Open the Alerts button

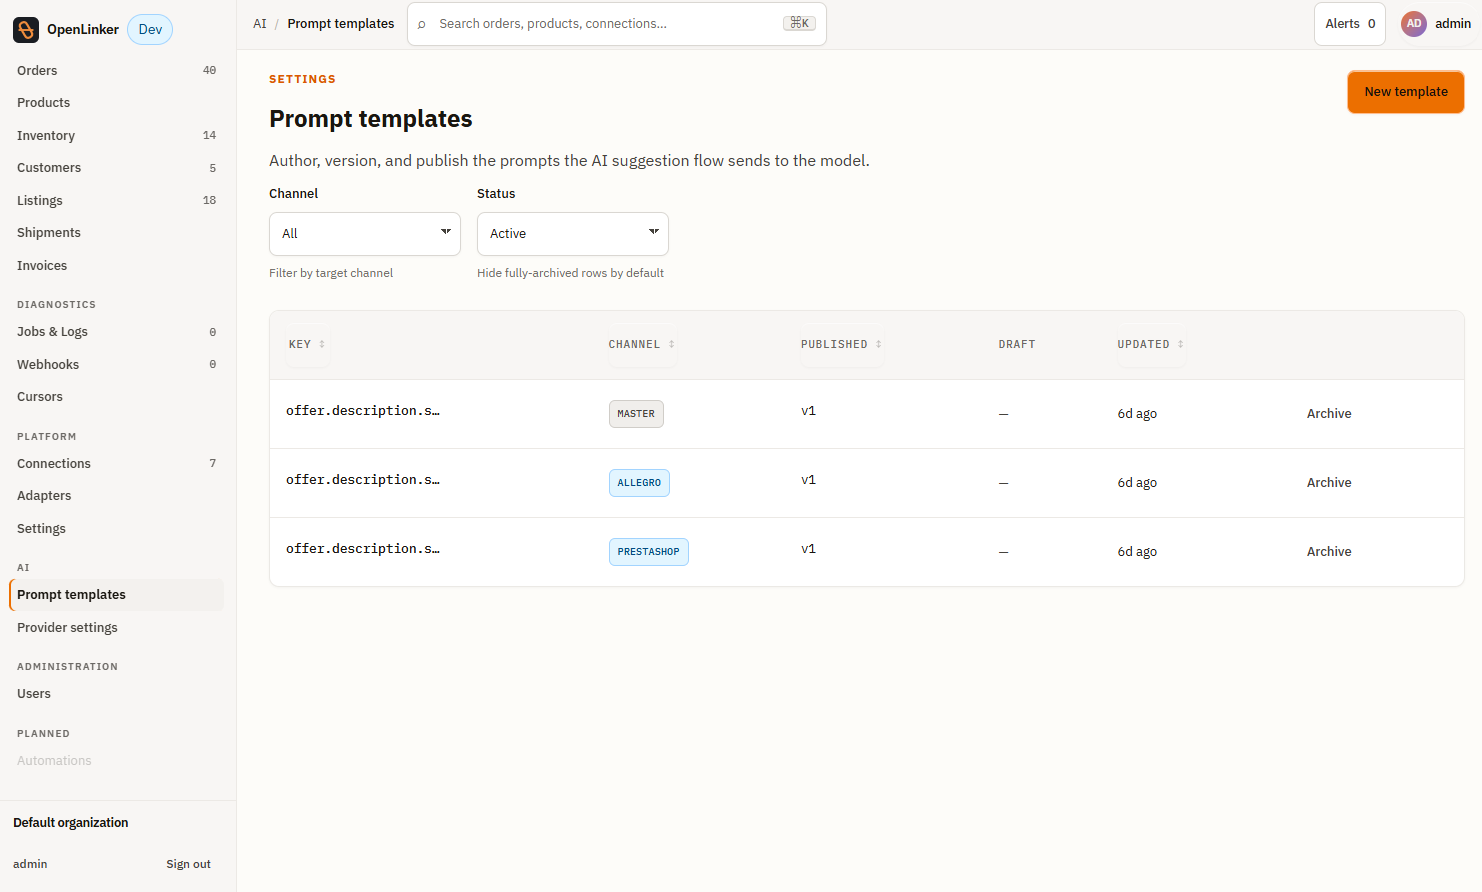(1350, 24)
